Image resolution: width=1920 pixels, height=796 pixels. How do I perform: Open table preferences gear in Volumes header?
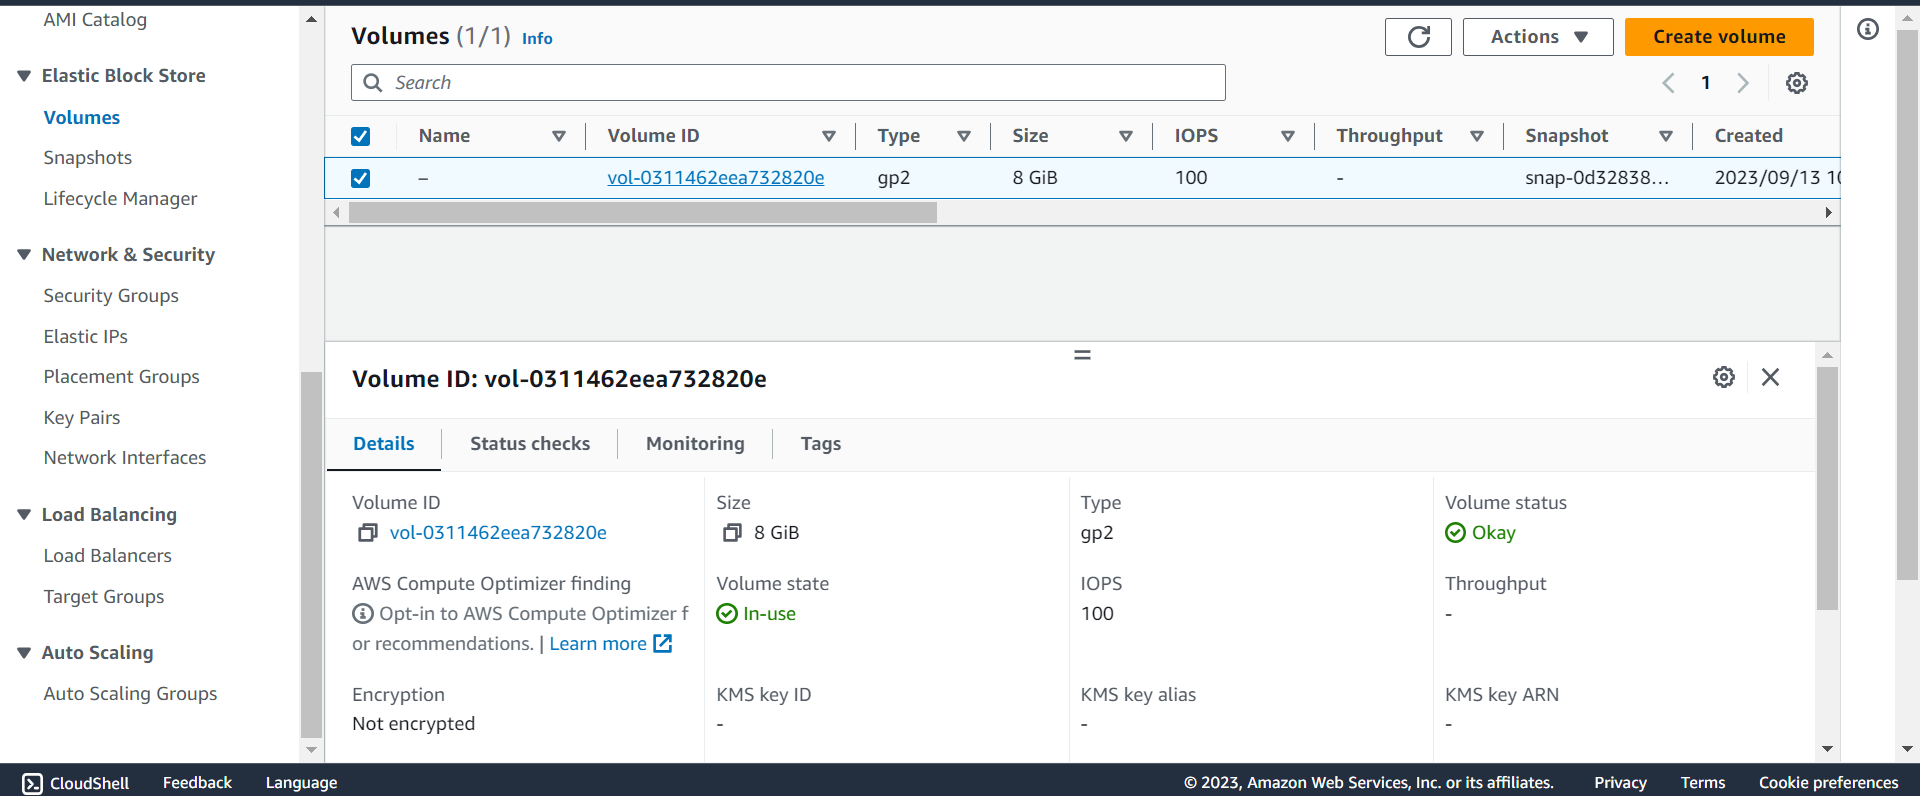[1797, 83]
